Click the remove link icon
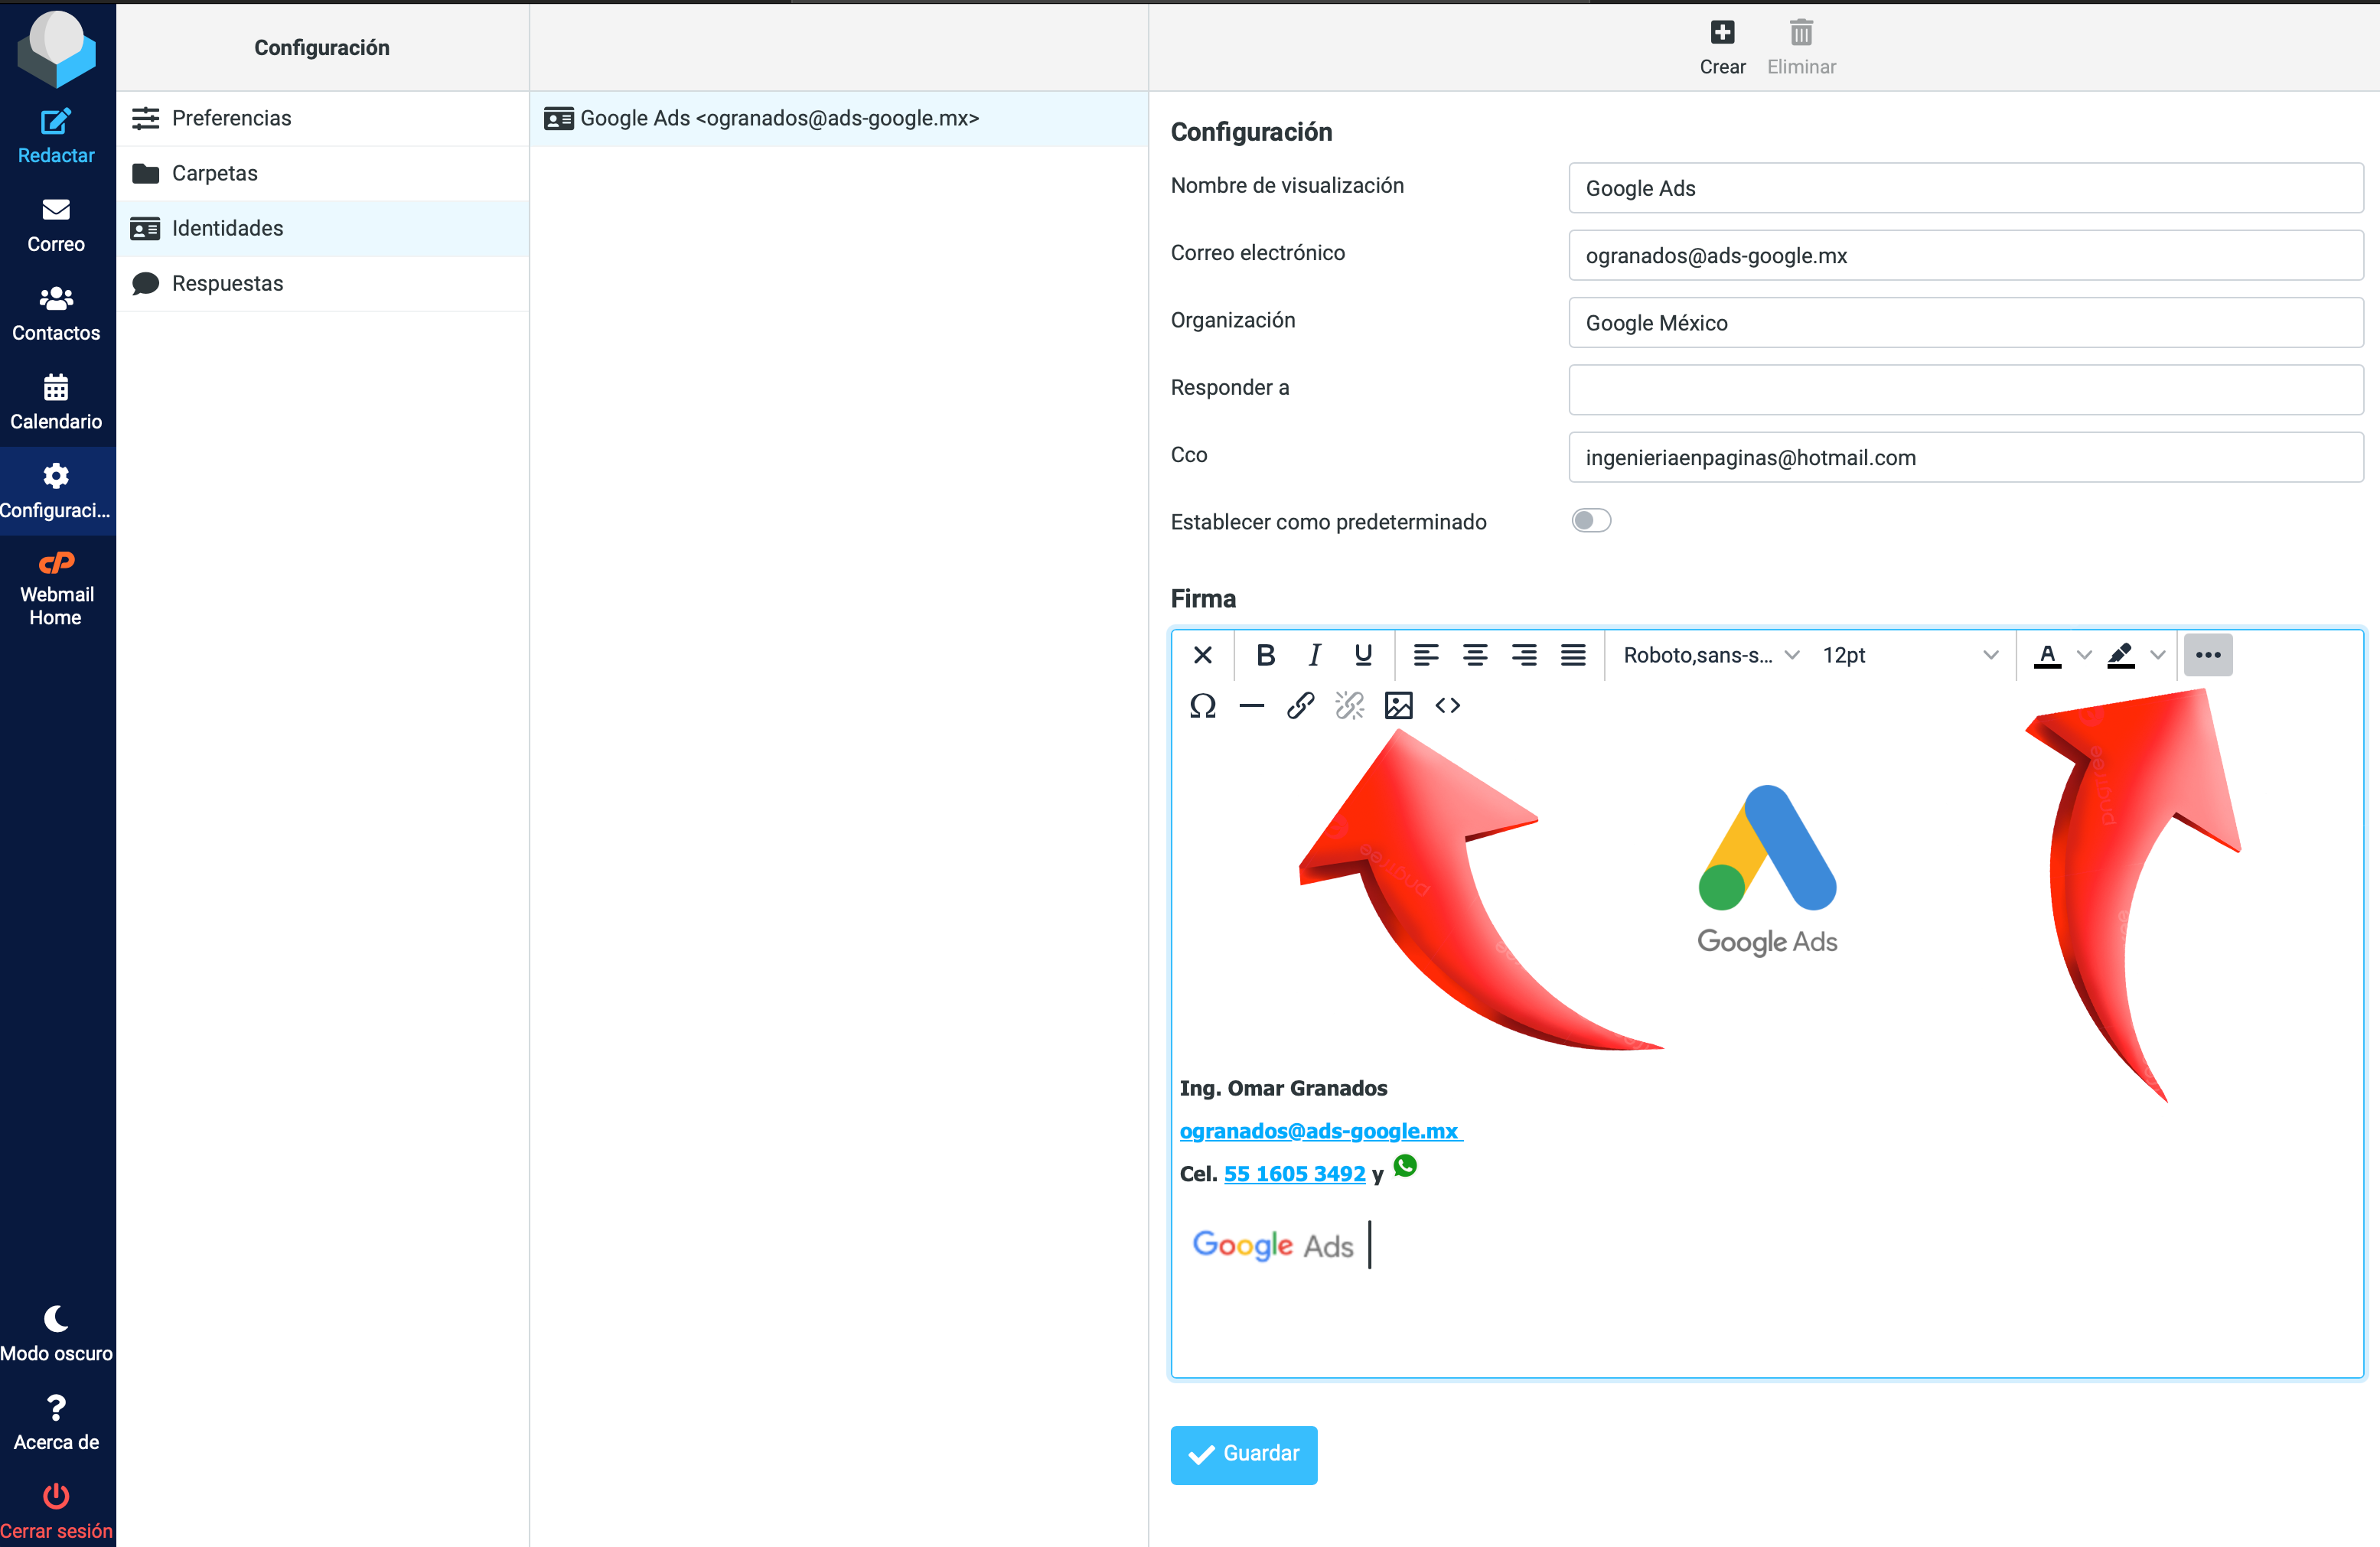Viewport: 2380px width, 1547px height. (1349, 706)
